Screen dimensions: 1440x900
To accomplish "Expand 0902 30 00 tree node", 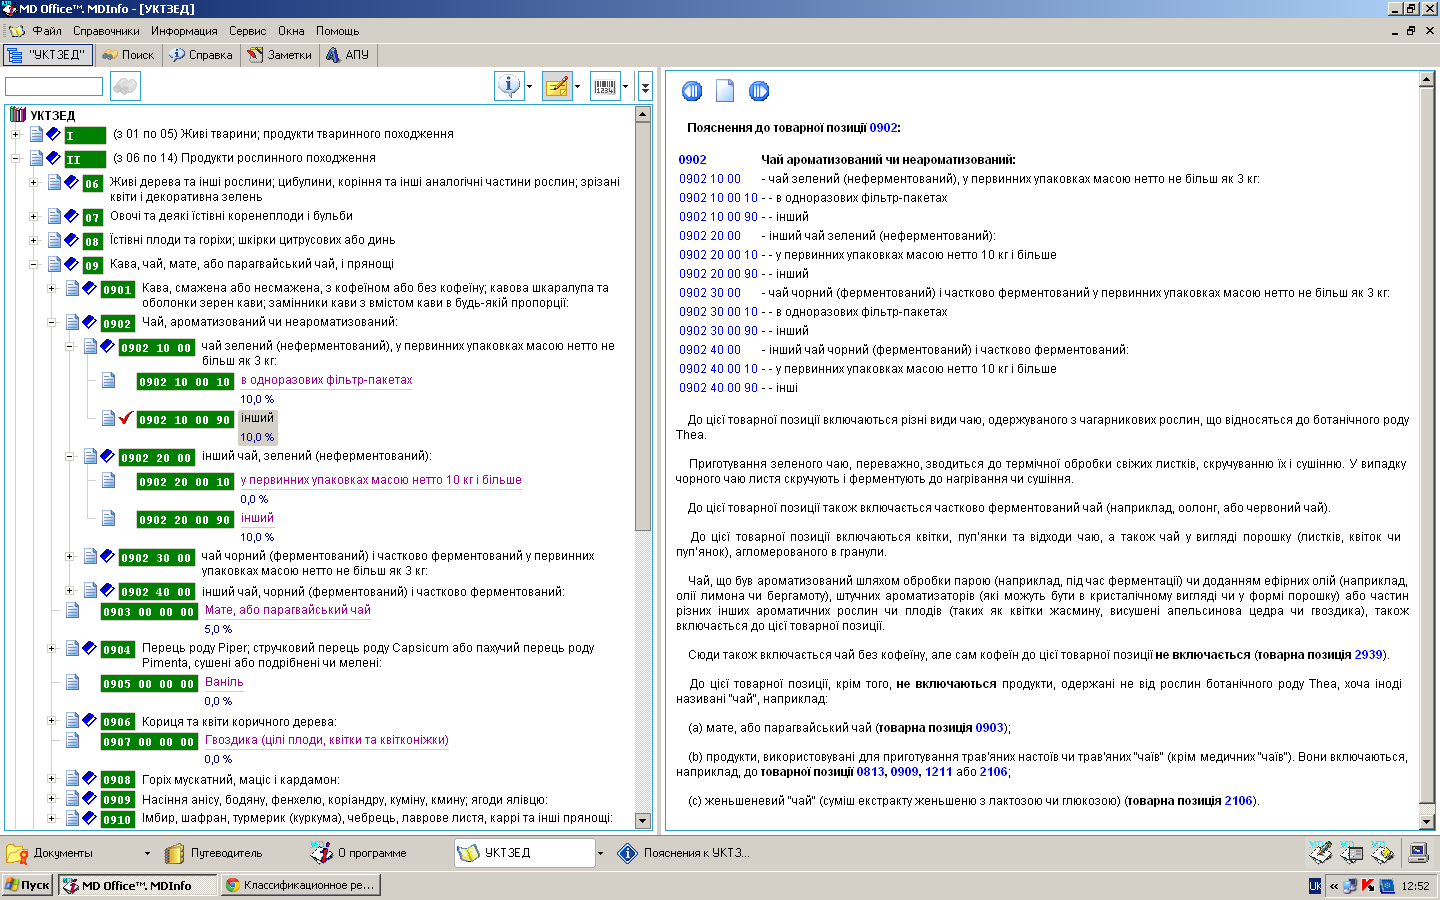I will click(70, 556).
